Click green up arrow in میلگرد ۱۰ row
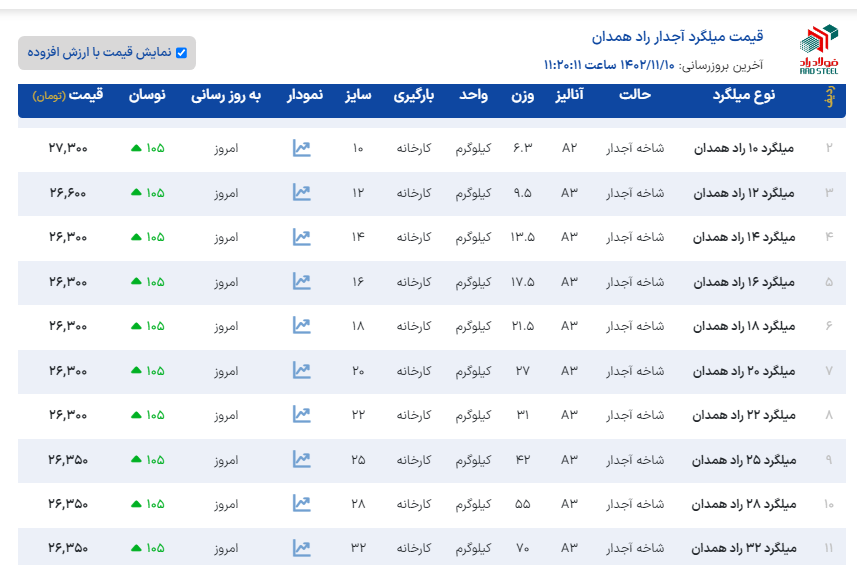 [136, 149]
